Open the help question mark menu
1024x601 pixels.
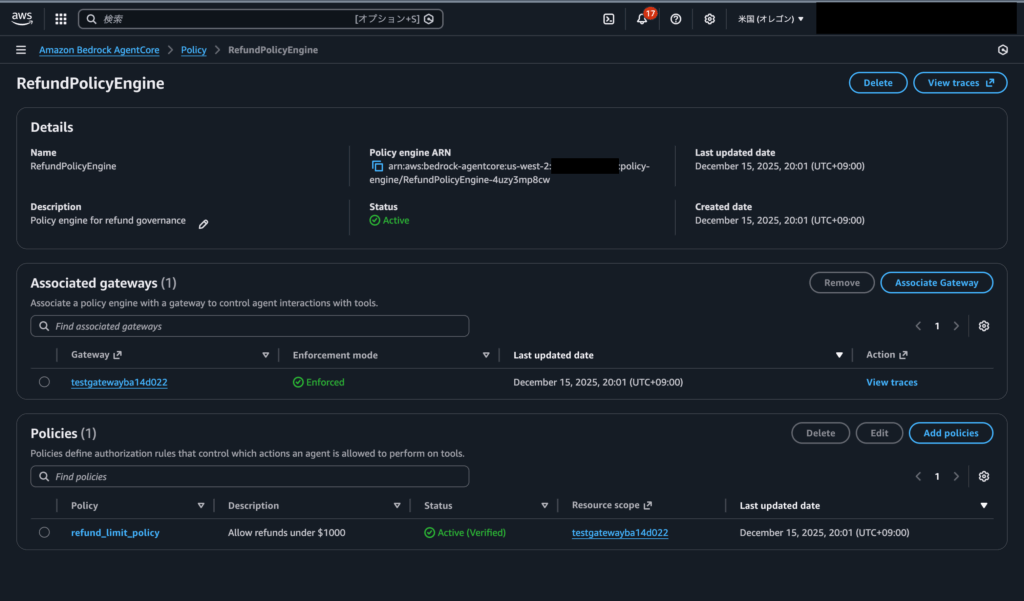pyautogui.click(x=676, y=19)
